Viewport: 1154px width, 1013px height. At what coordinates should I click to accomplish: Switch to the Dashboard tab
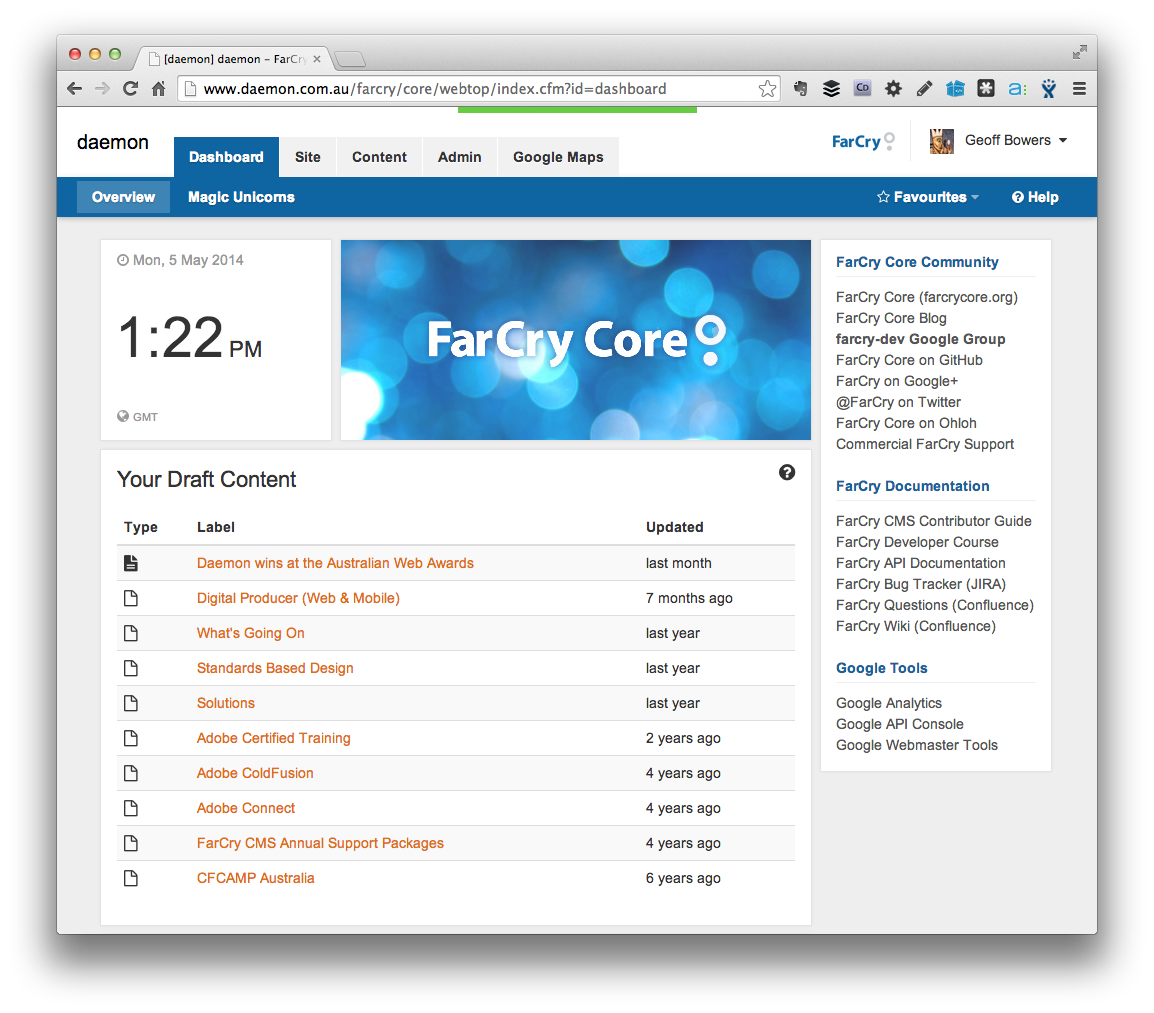click(x=226, y=157)
